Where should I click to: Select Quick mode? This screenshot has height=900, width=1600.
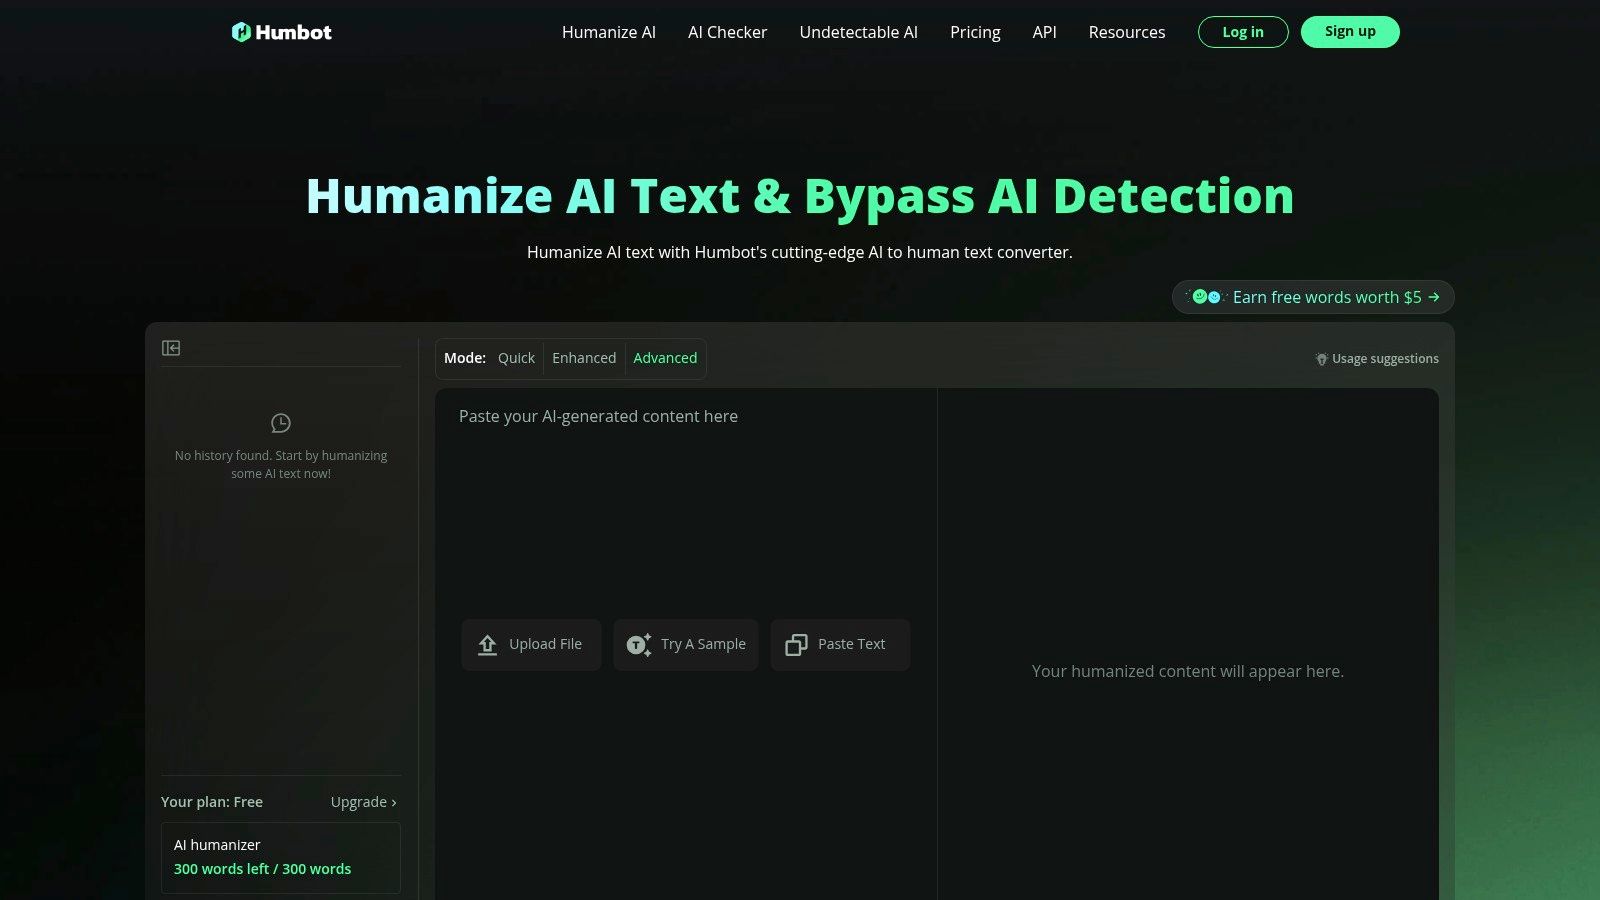516,358
